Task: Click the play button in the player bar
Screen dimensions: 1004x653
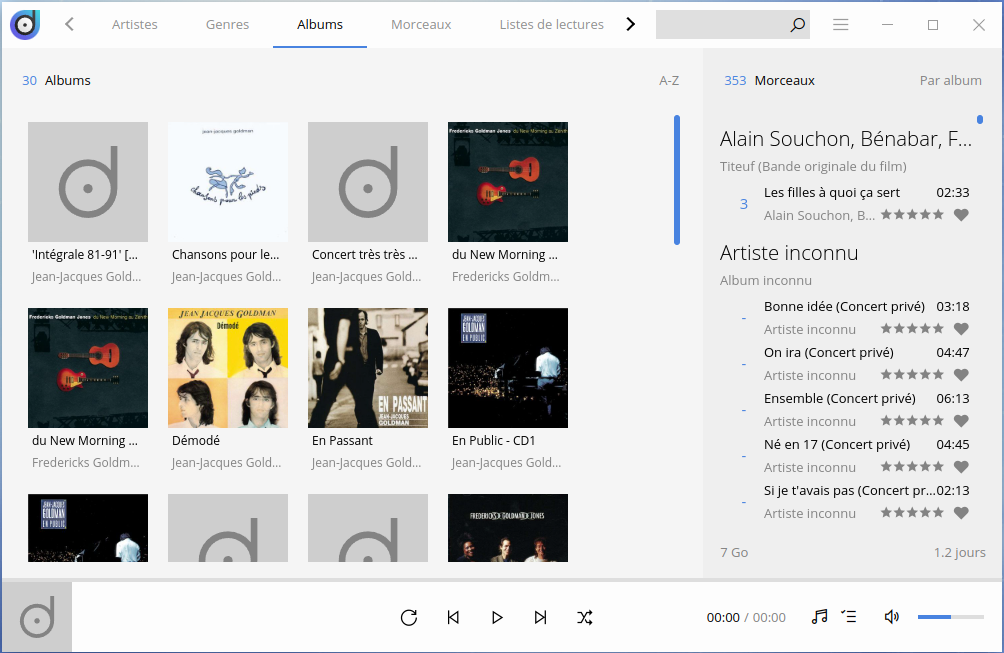Action: click(497, 617)
